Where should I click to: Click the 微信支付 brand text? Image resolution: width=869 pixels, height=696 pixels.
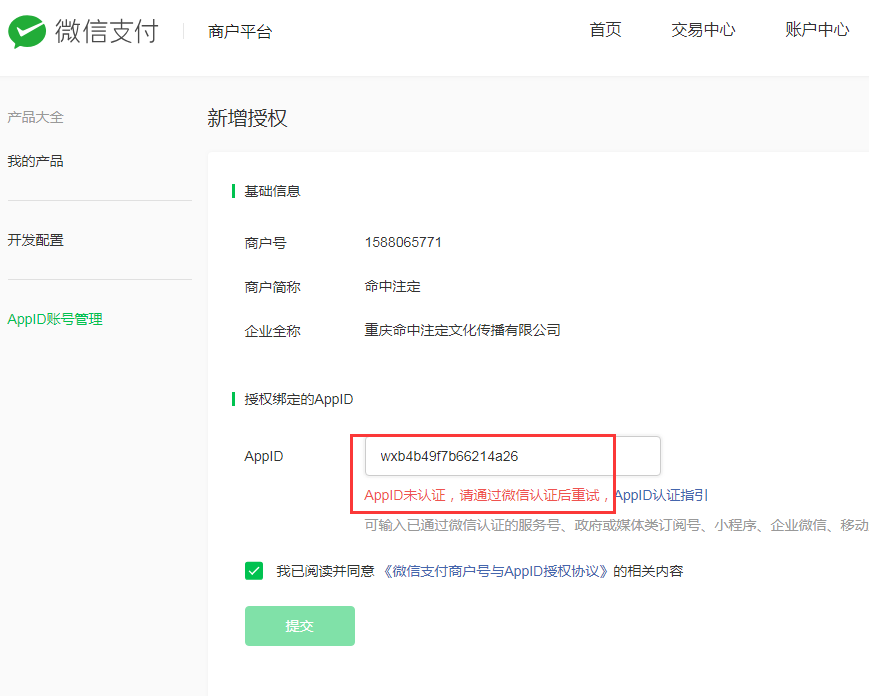click(x=106, y=31)
